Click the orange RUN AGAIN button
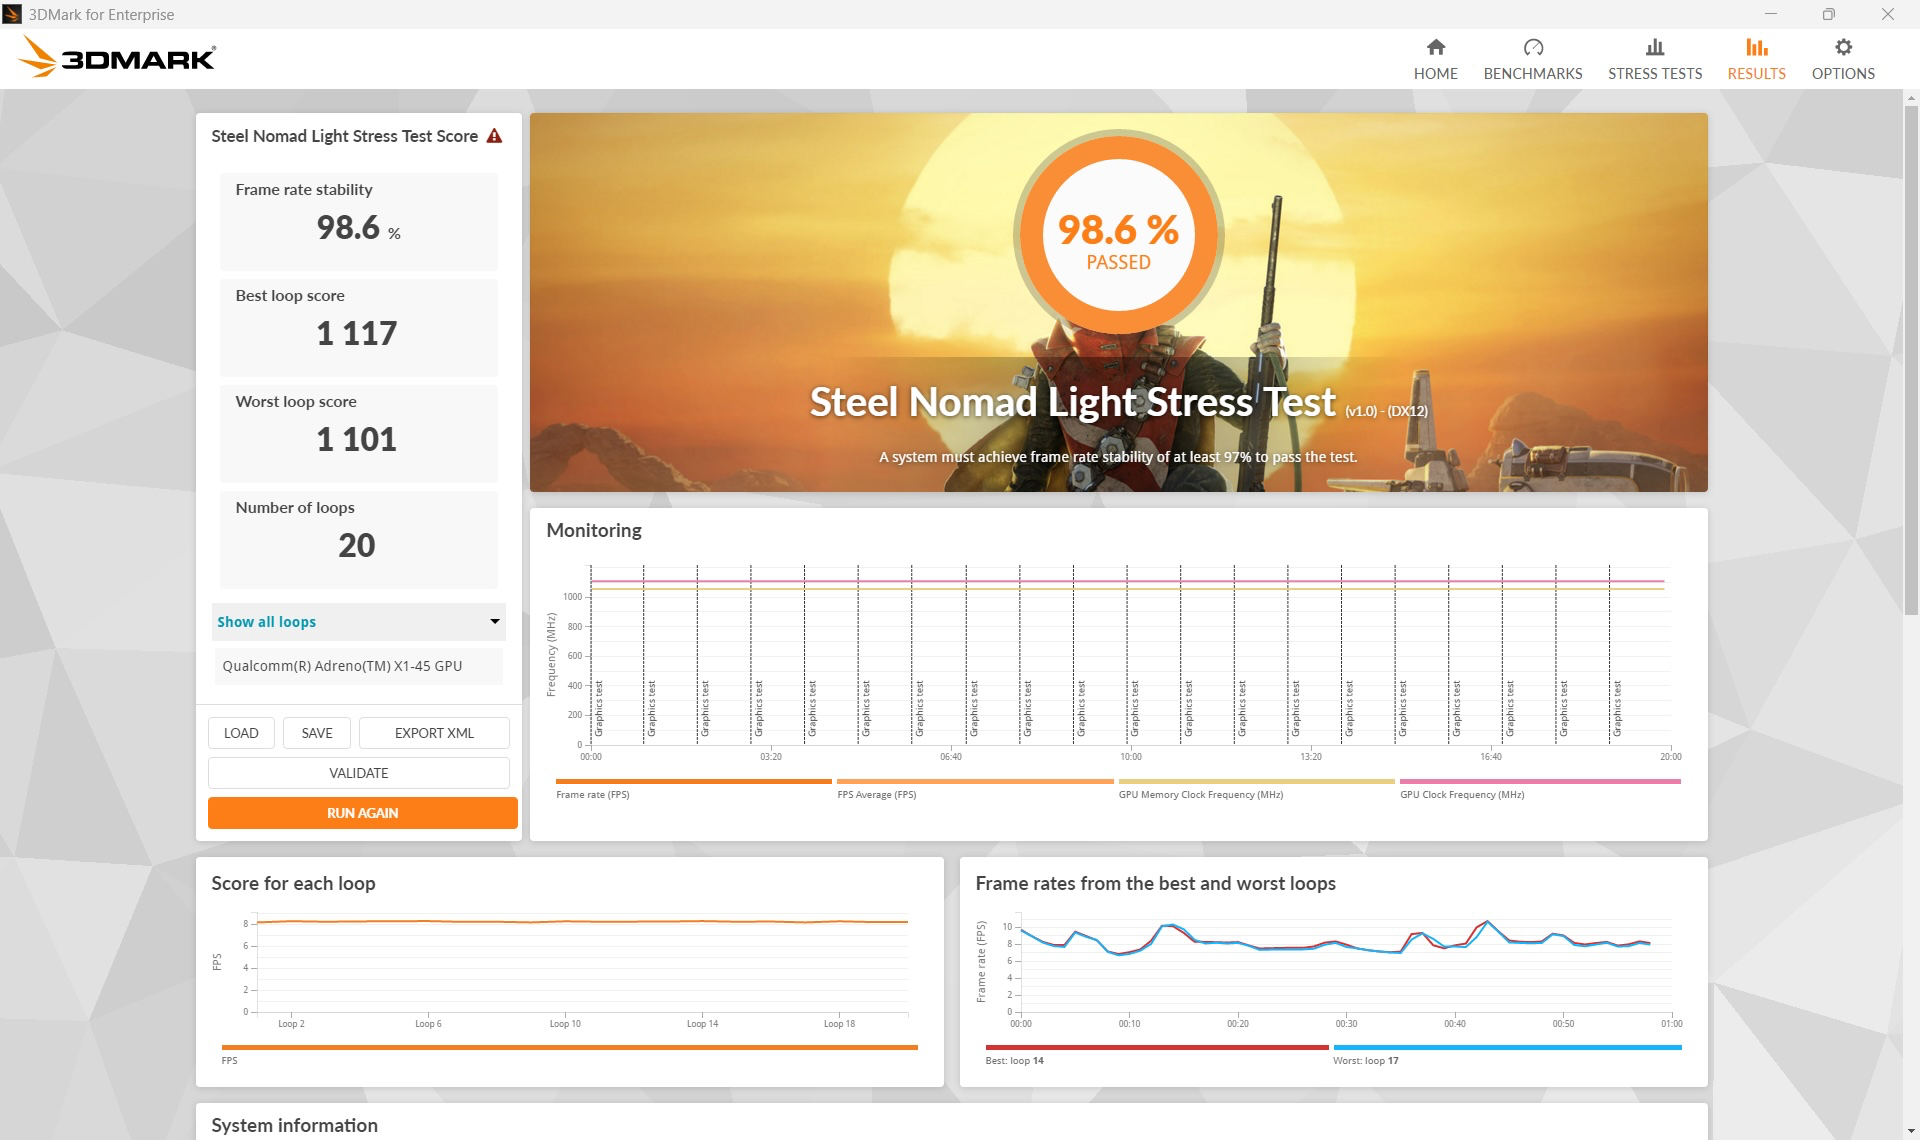Image resolution: width=1920 pixels, height=1140 pixels. (363, 813)
